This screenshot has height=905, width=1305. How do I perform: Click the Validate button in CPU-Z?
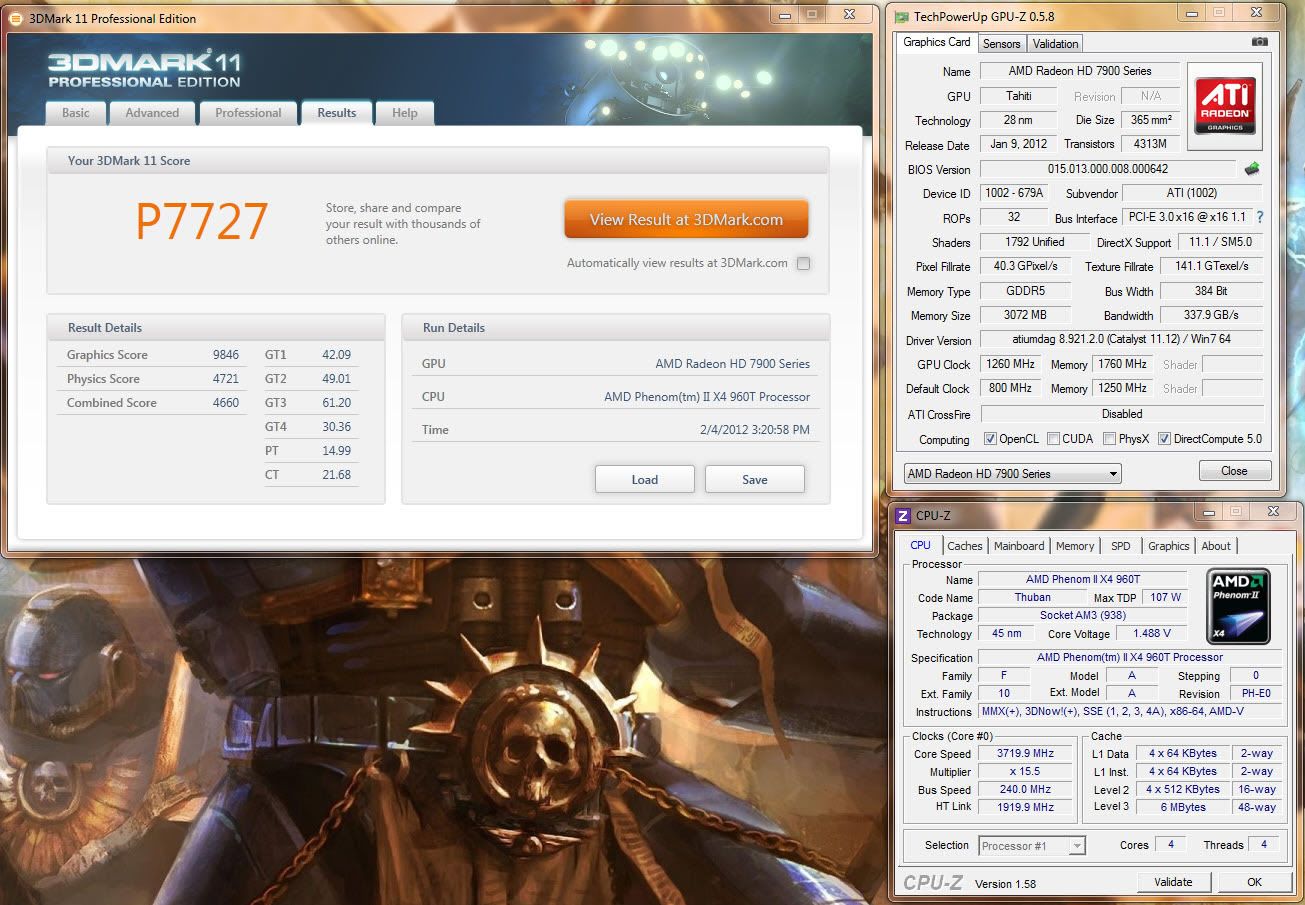(x=1173, y=882)
